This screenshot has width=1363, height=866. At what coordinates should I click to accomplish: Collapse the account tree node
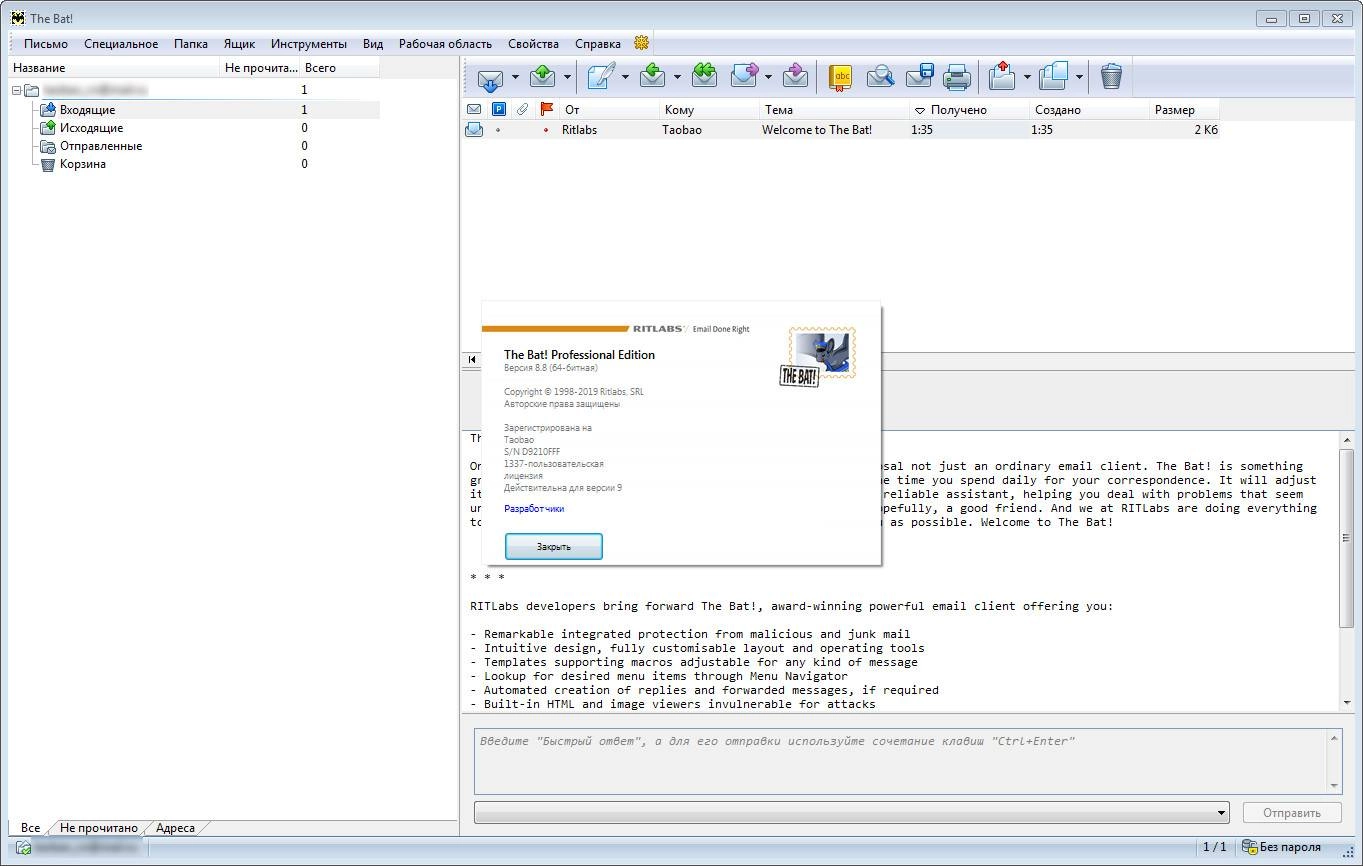pyautogui.click(x=17, y=90)
